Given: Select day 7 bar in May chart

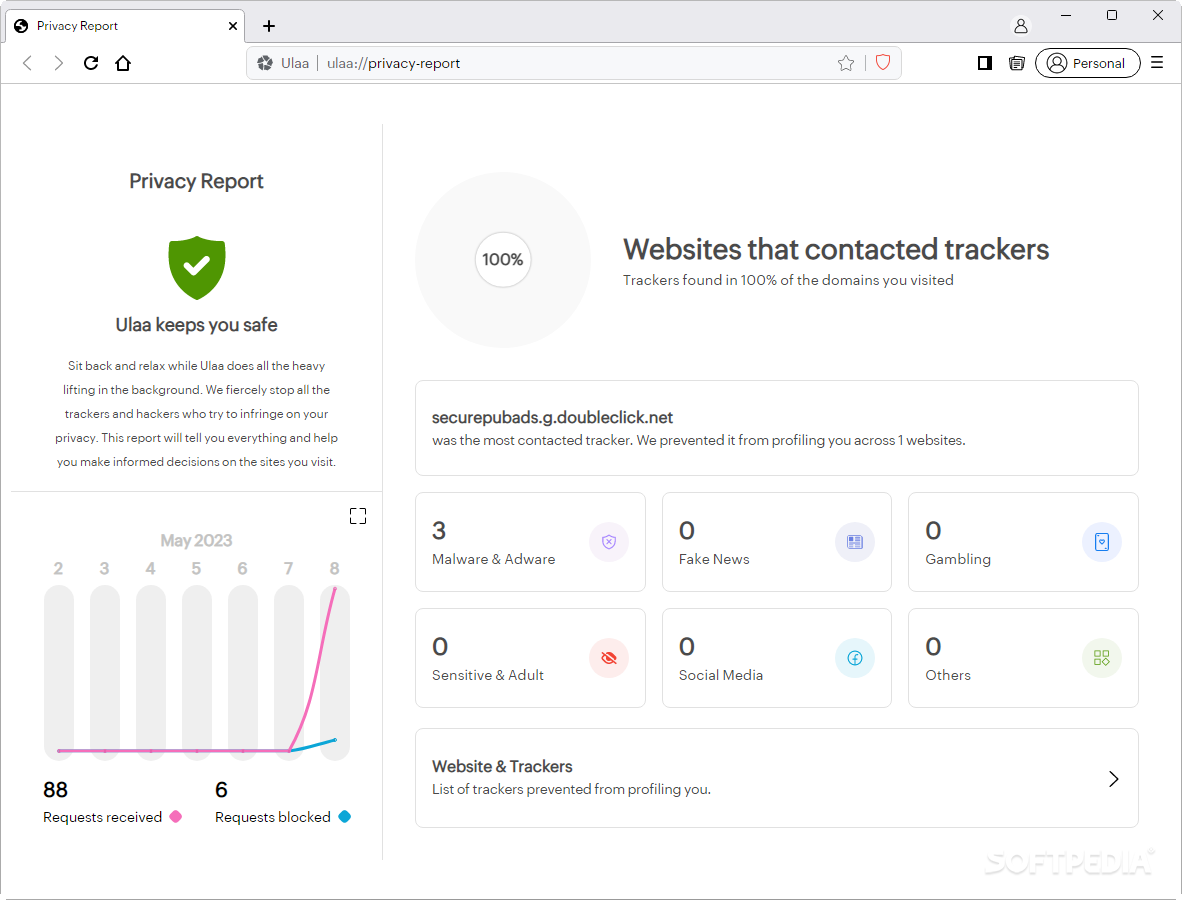Looking at the screenshot, I should tap(289, 672).
